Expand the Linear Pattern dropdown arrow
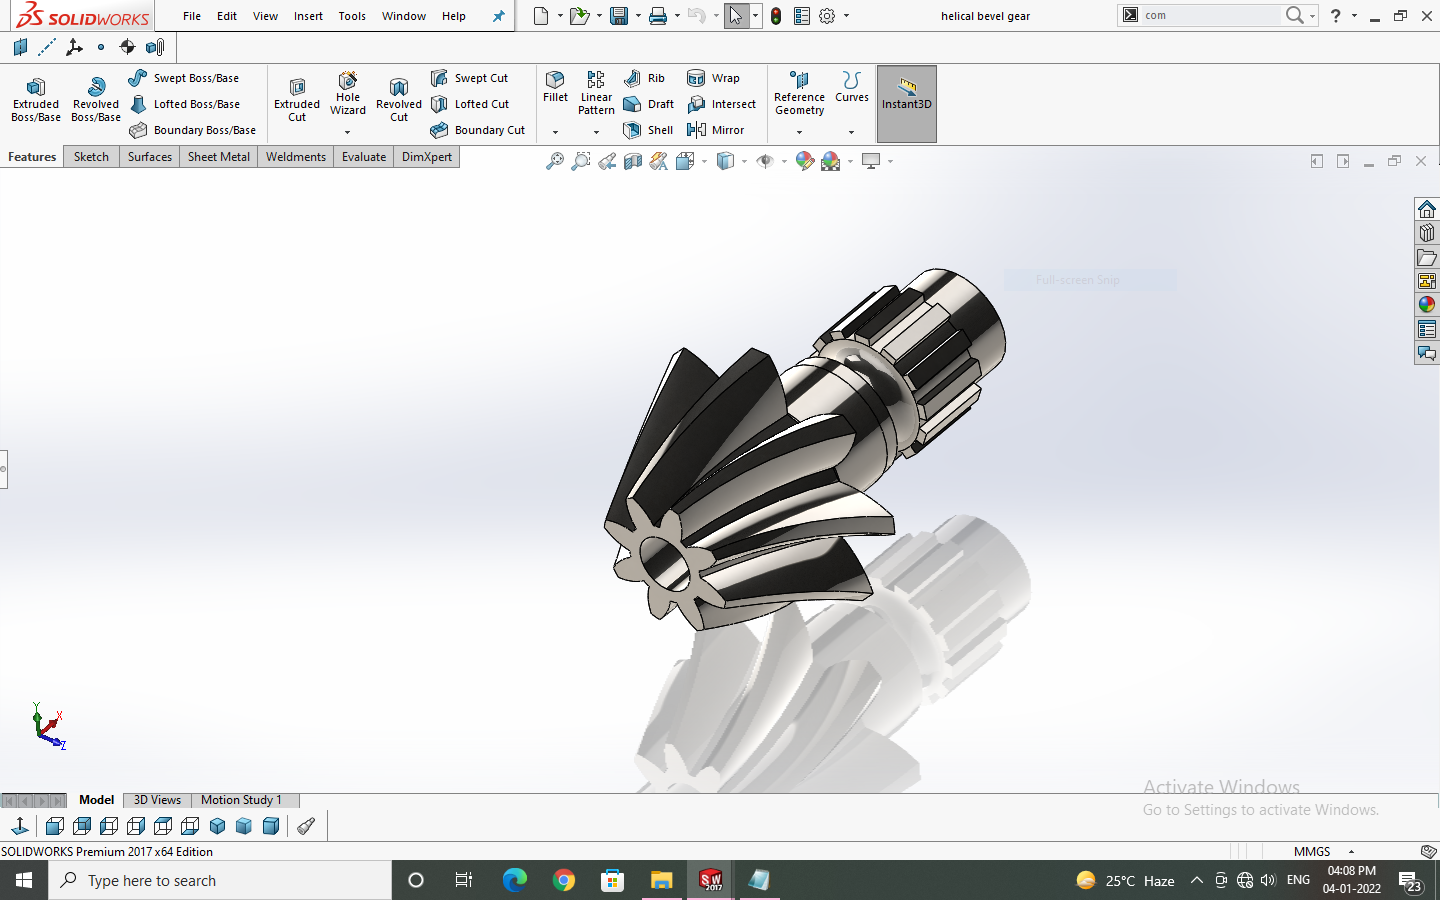The image size is (1440, 900). pyautogui.click(x=596, y=132)
